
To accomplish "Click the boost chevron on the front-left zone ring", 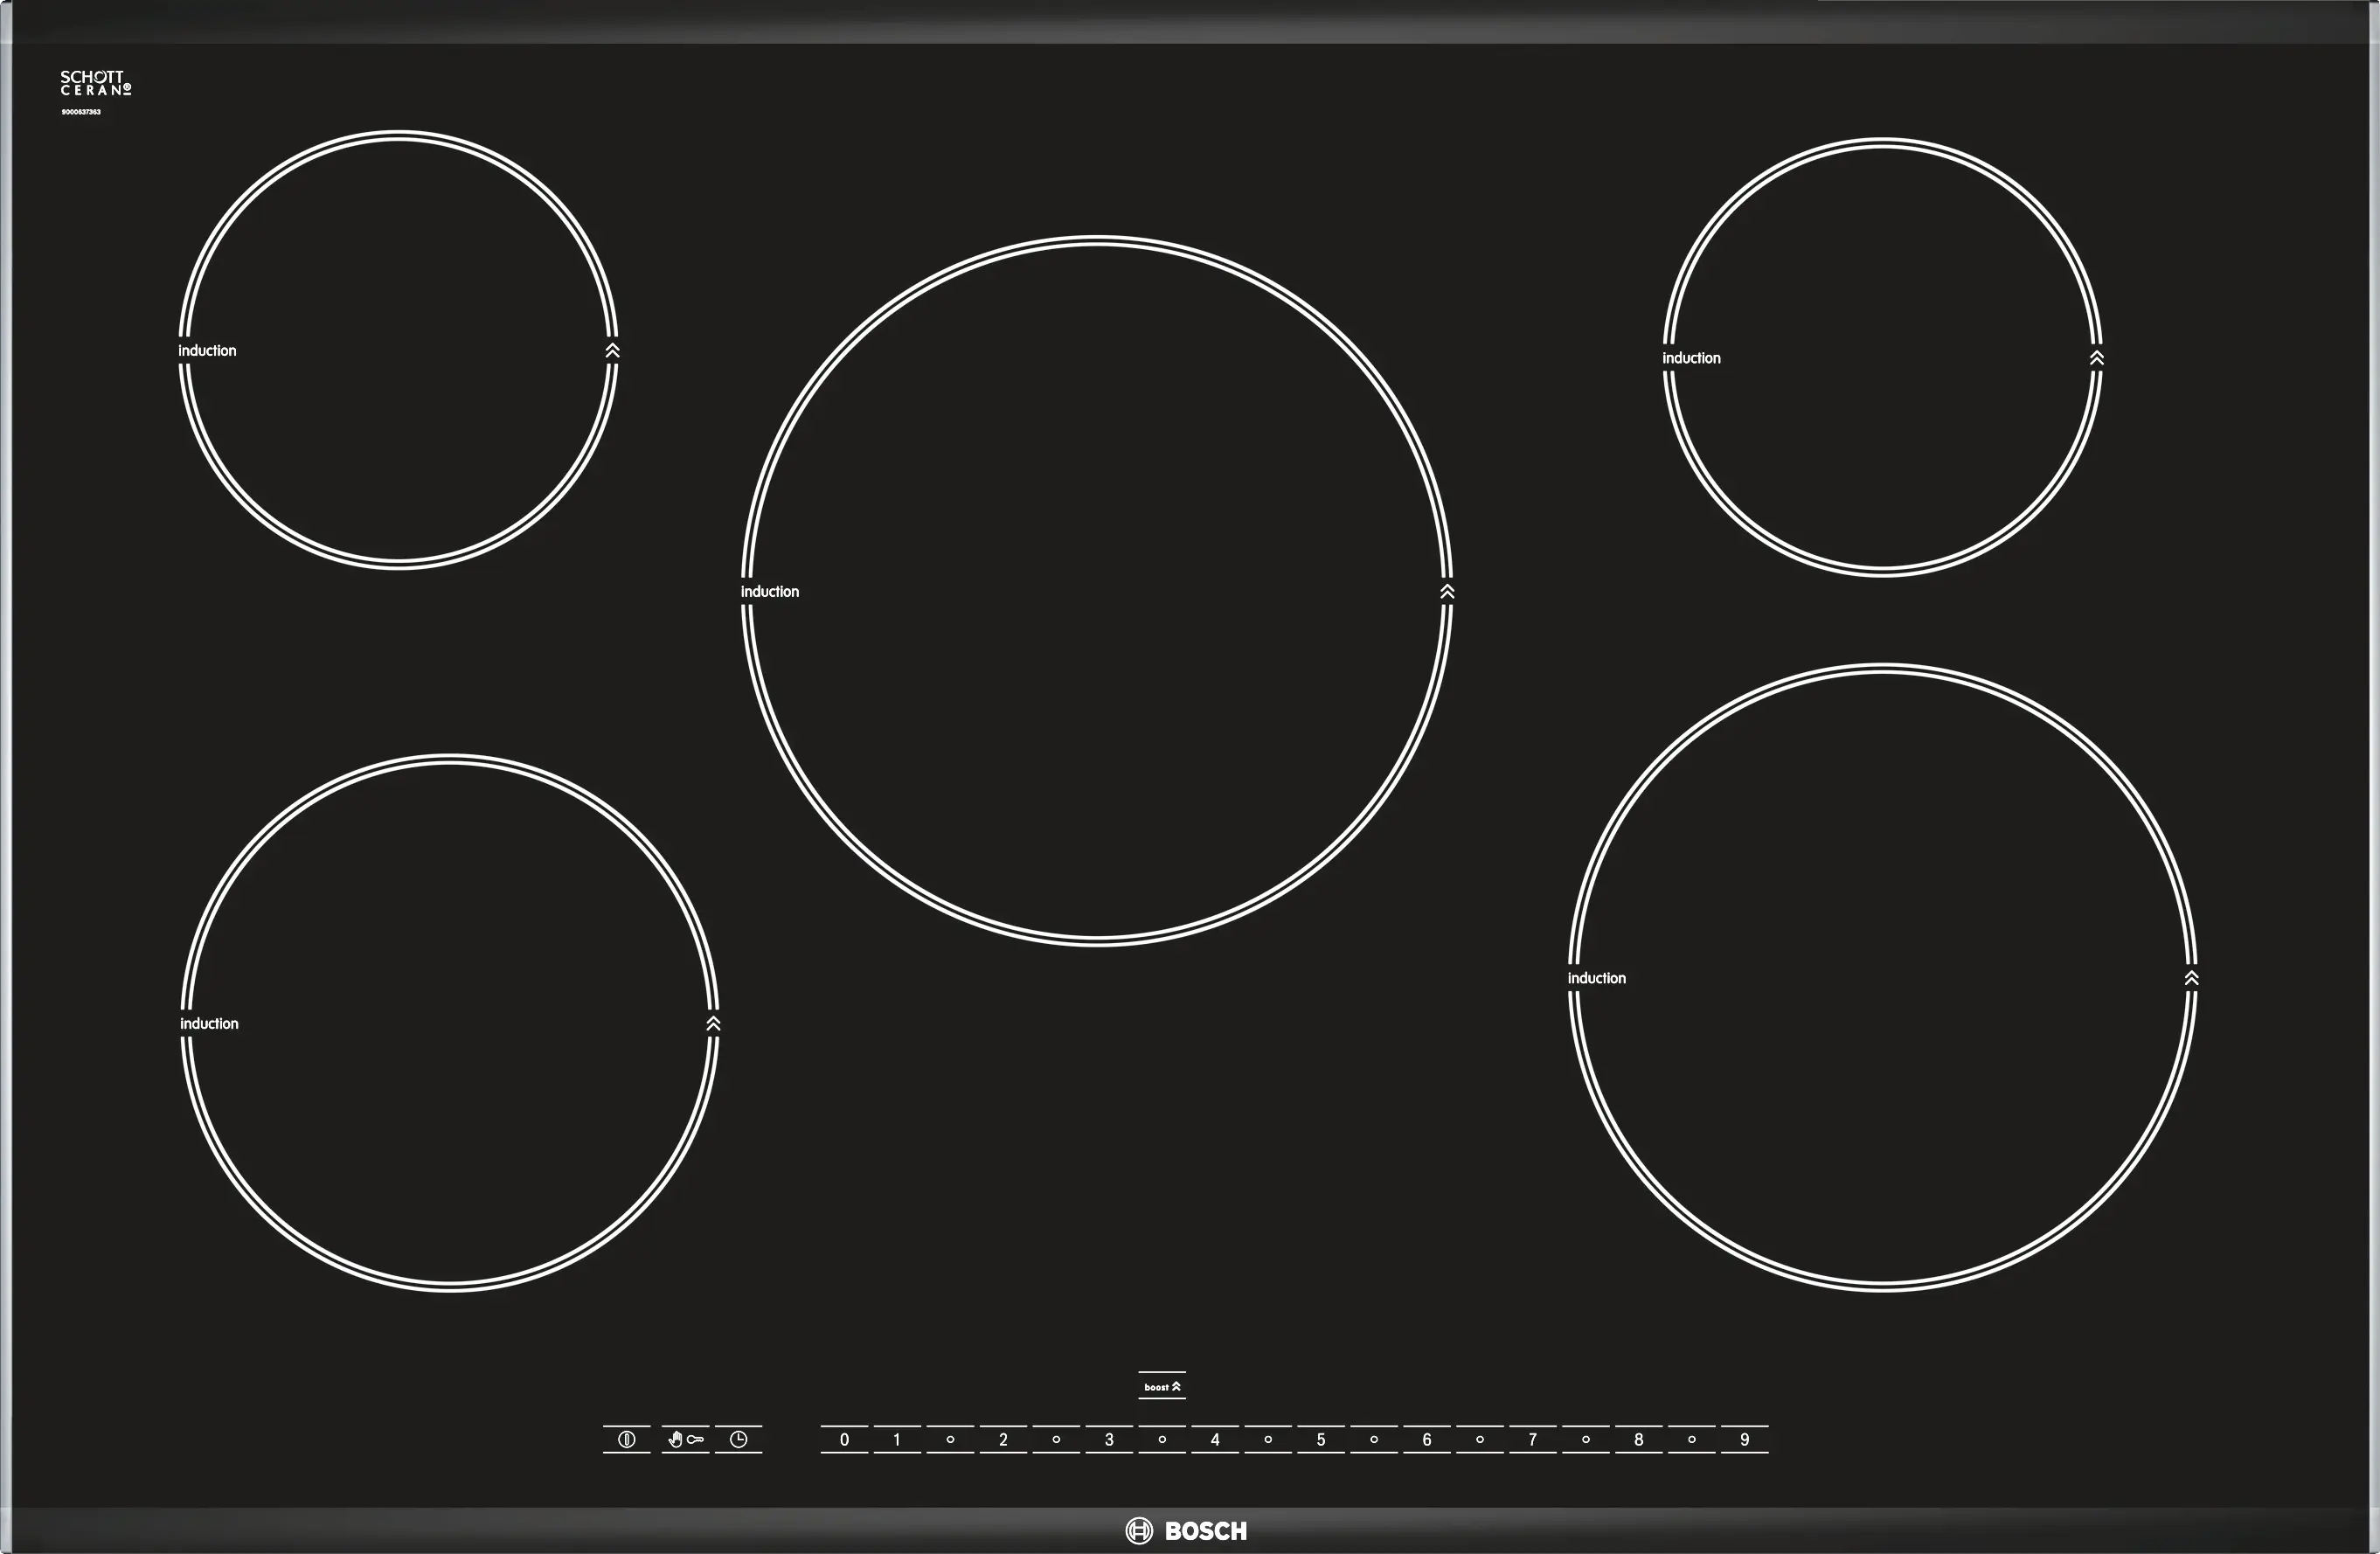I will click(x=713, y=1024).
